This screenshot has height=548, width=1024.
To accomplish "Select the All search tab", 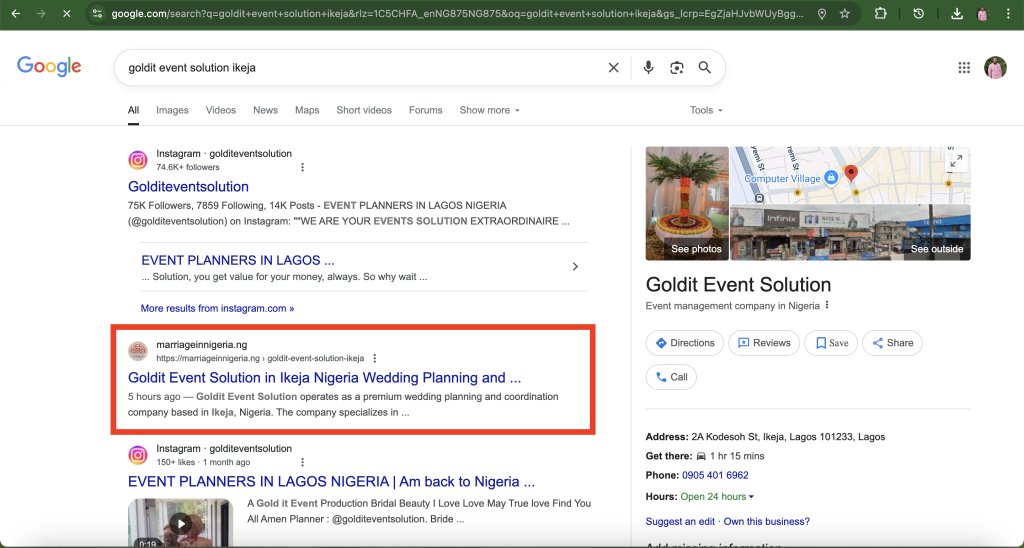I will 133,110.
